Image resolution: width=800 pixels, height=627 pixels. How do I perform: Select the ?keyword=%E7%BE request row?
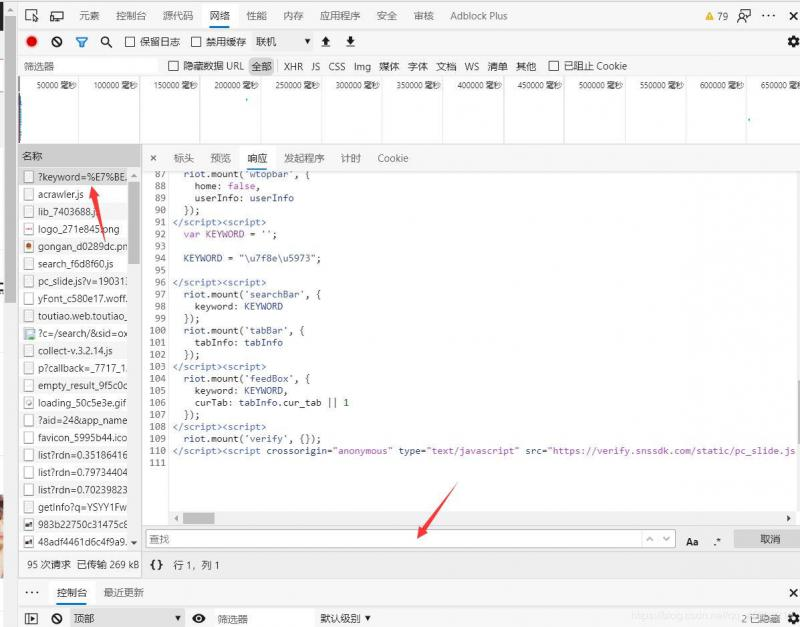coord(74,177)
